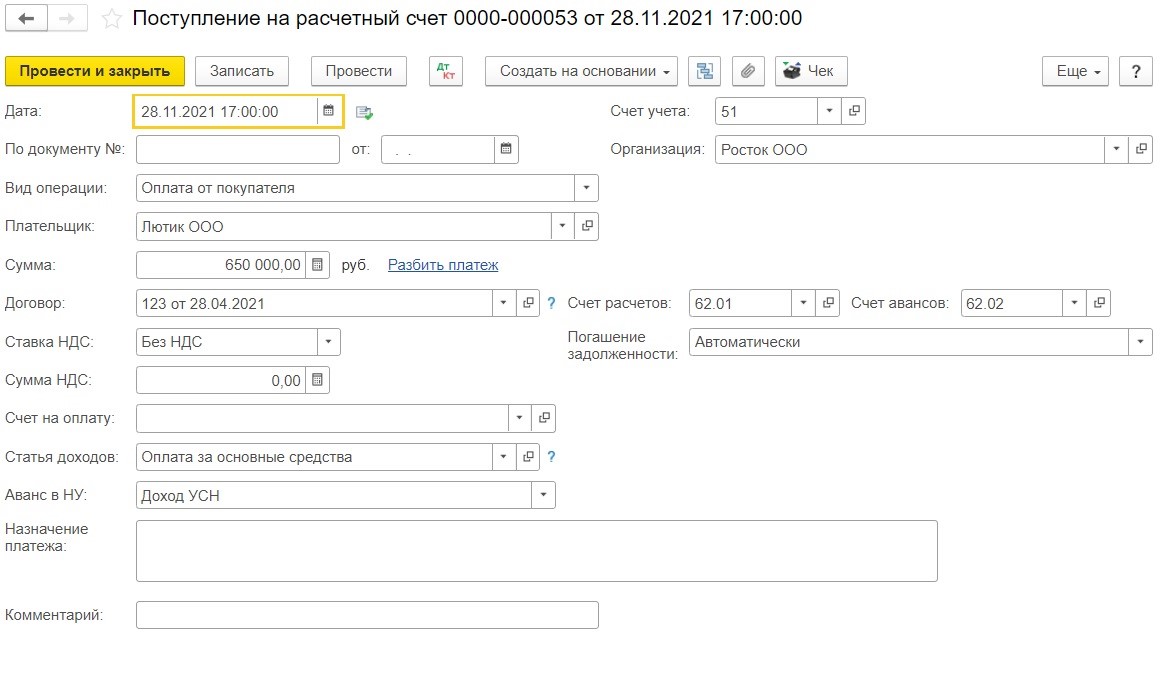Viewport: 1172px width, 685px height.
Task: Click Провести и закрыть button
Action: 95,71
